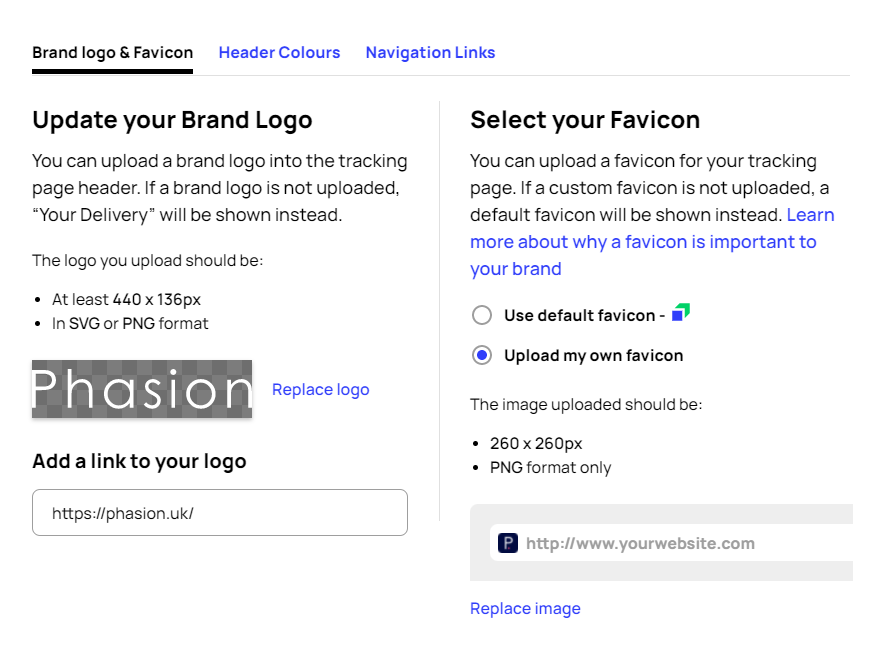This screenshot has height=648, width=889.
Task: Open the Navigation Links tab
Action: point(430,52)
